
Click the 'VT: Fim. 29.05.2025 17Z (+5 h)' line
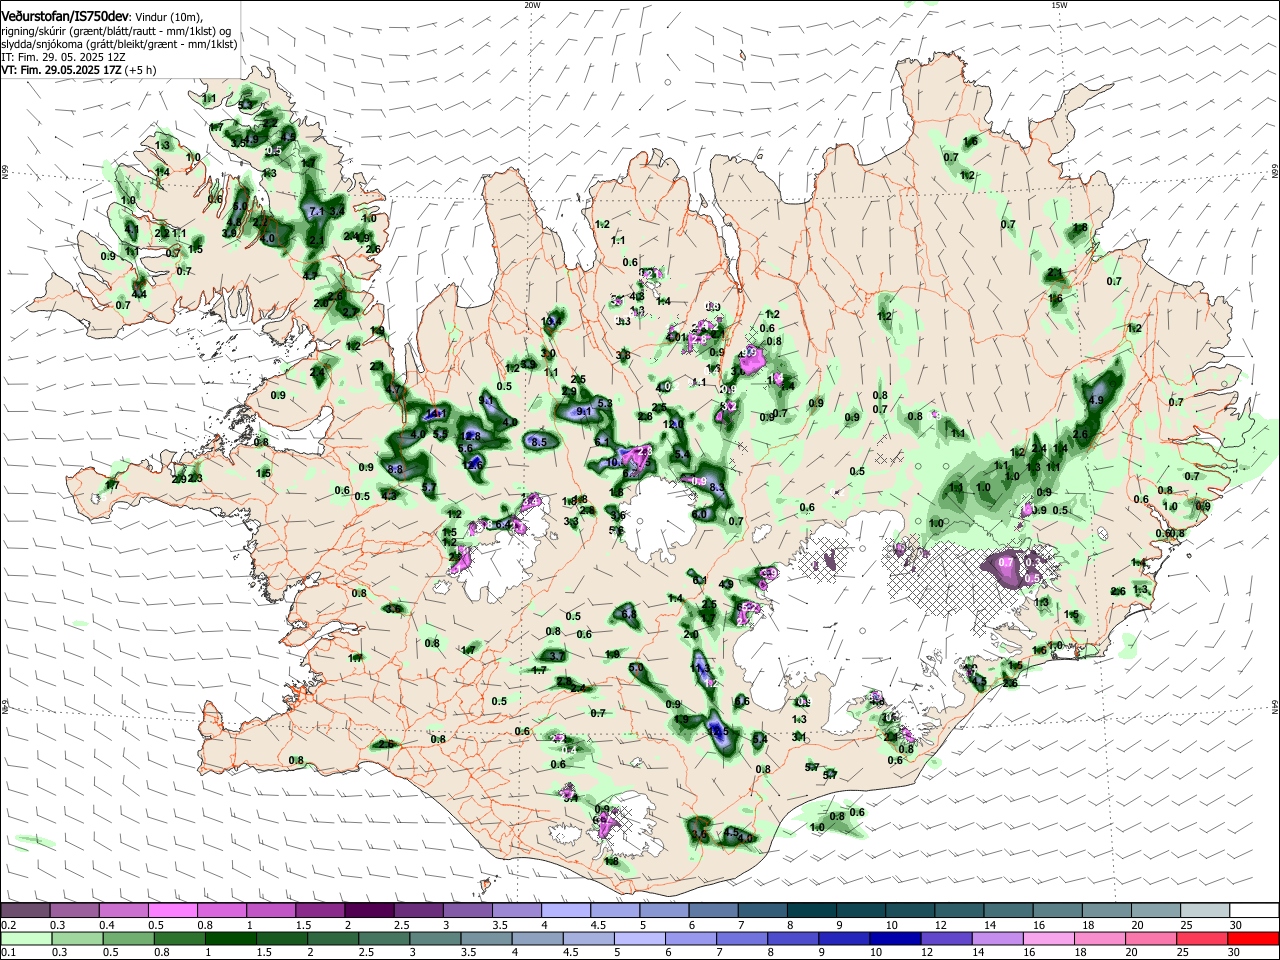tap(78, 70)
